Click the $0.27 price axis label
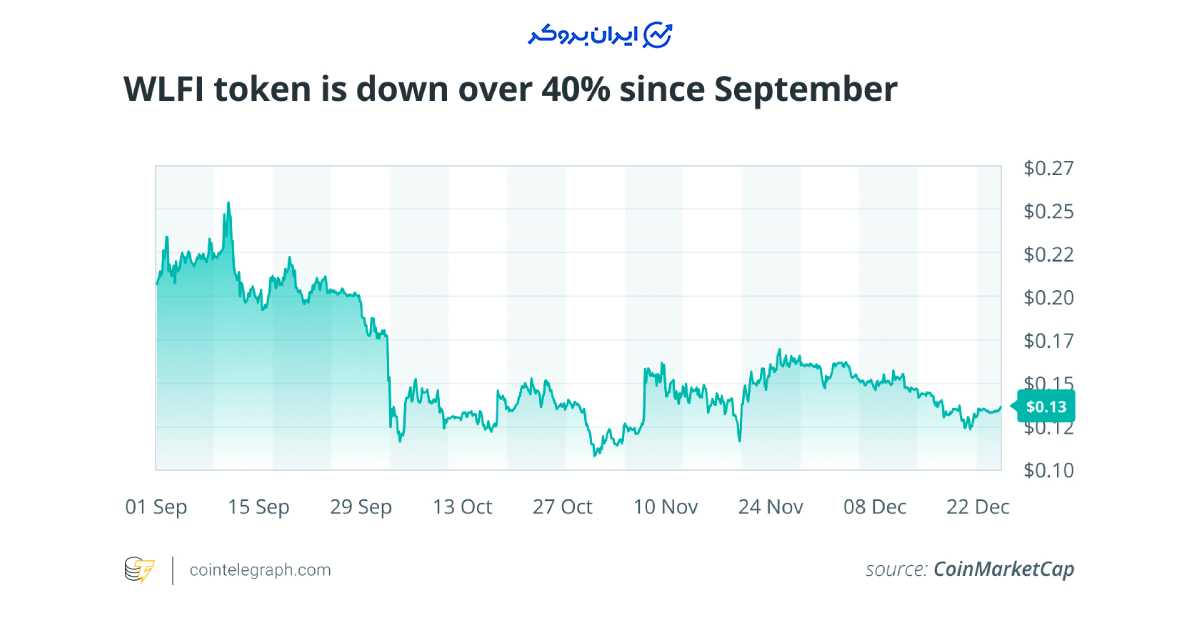This screenshot has width=1200, height=628. tap(1048, 168)
